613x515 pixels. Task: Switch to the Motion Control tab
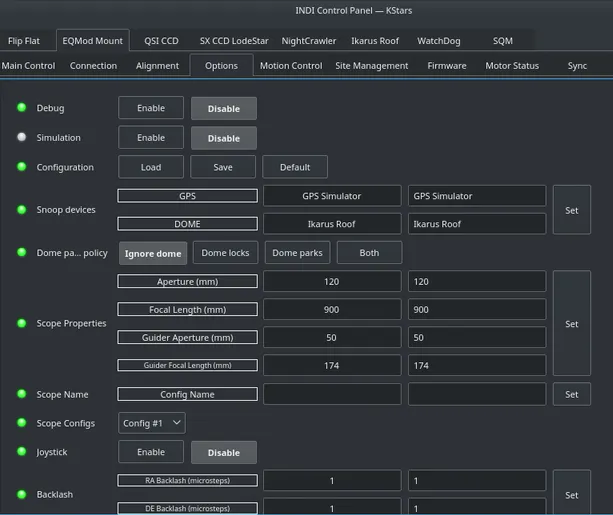(x=291, y=66)
